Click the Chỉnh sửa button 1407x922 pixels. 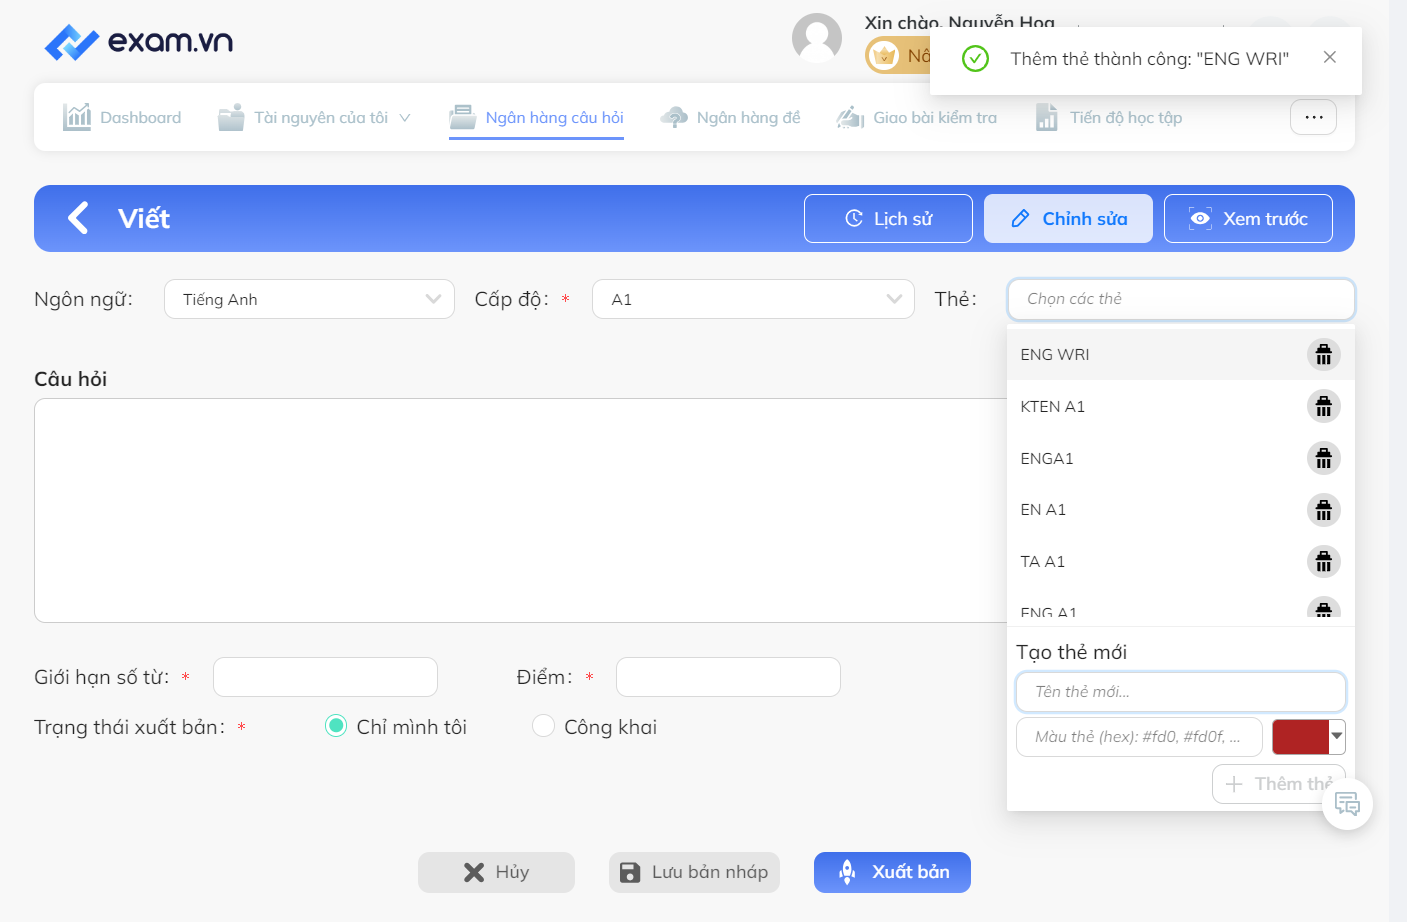pyautogui.click(x=1068, y=218)
